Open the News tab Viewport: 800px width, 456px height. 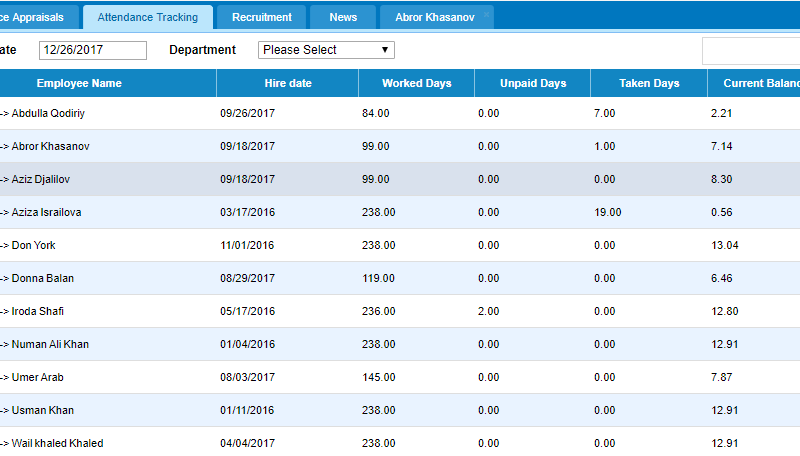click(x=343, y=17)
